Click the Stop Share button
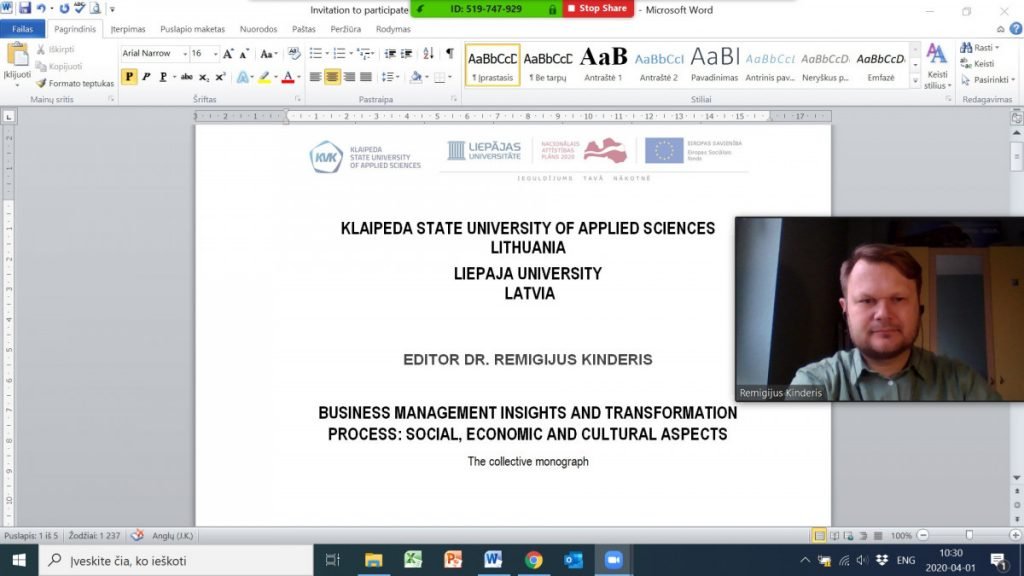This screenshot has height=576, width=1024. [x=598, y=8]
